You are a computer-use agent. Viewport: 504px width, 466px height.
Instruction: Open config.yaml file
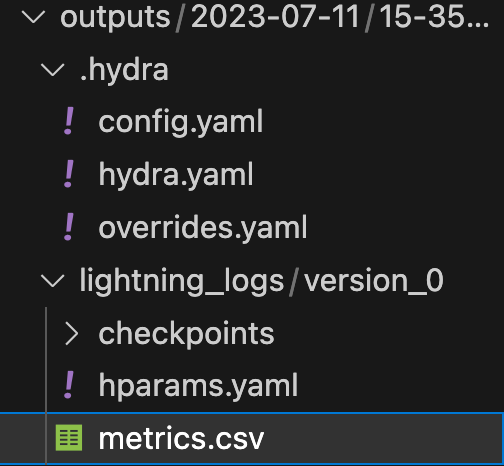click(181, 123)
